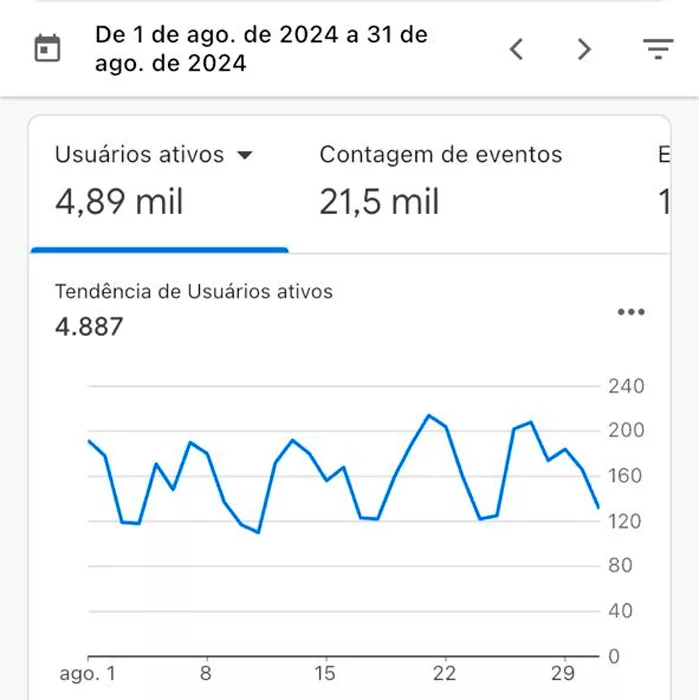Select the partially visible third metric tab
The image size is (700, 700).
(x=662, y=180)
